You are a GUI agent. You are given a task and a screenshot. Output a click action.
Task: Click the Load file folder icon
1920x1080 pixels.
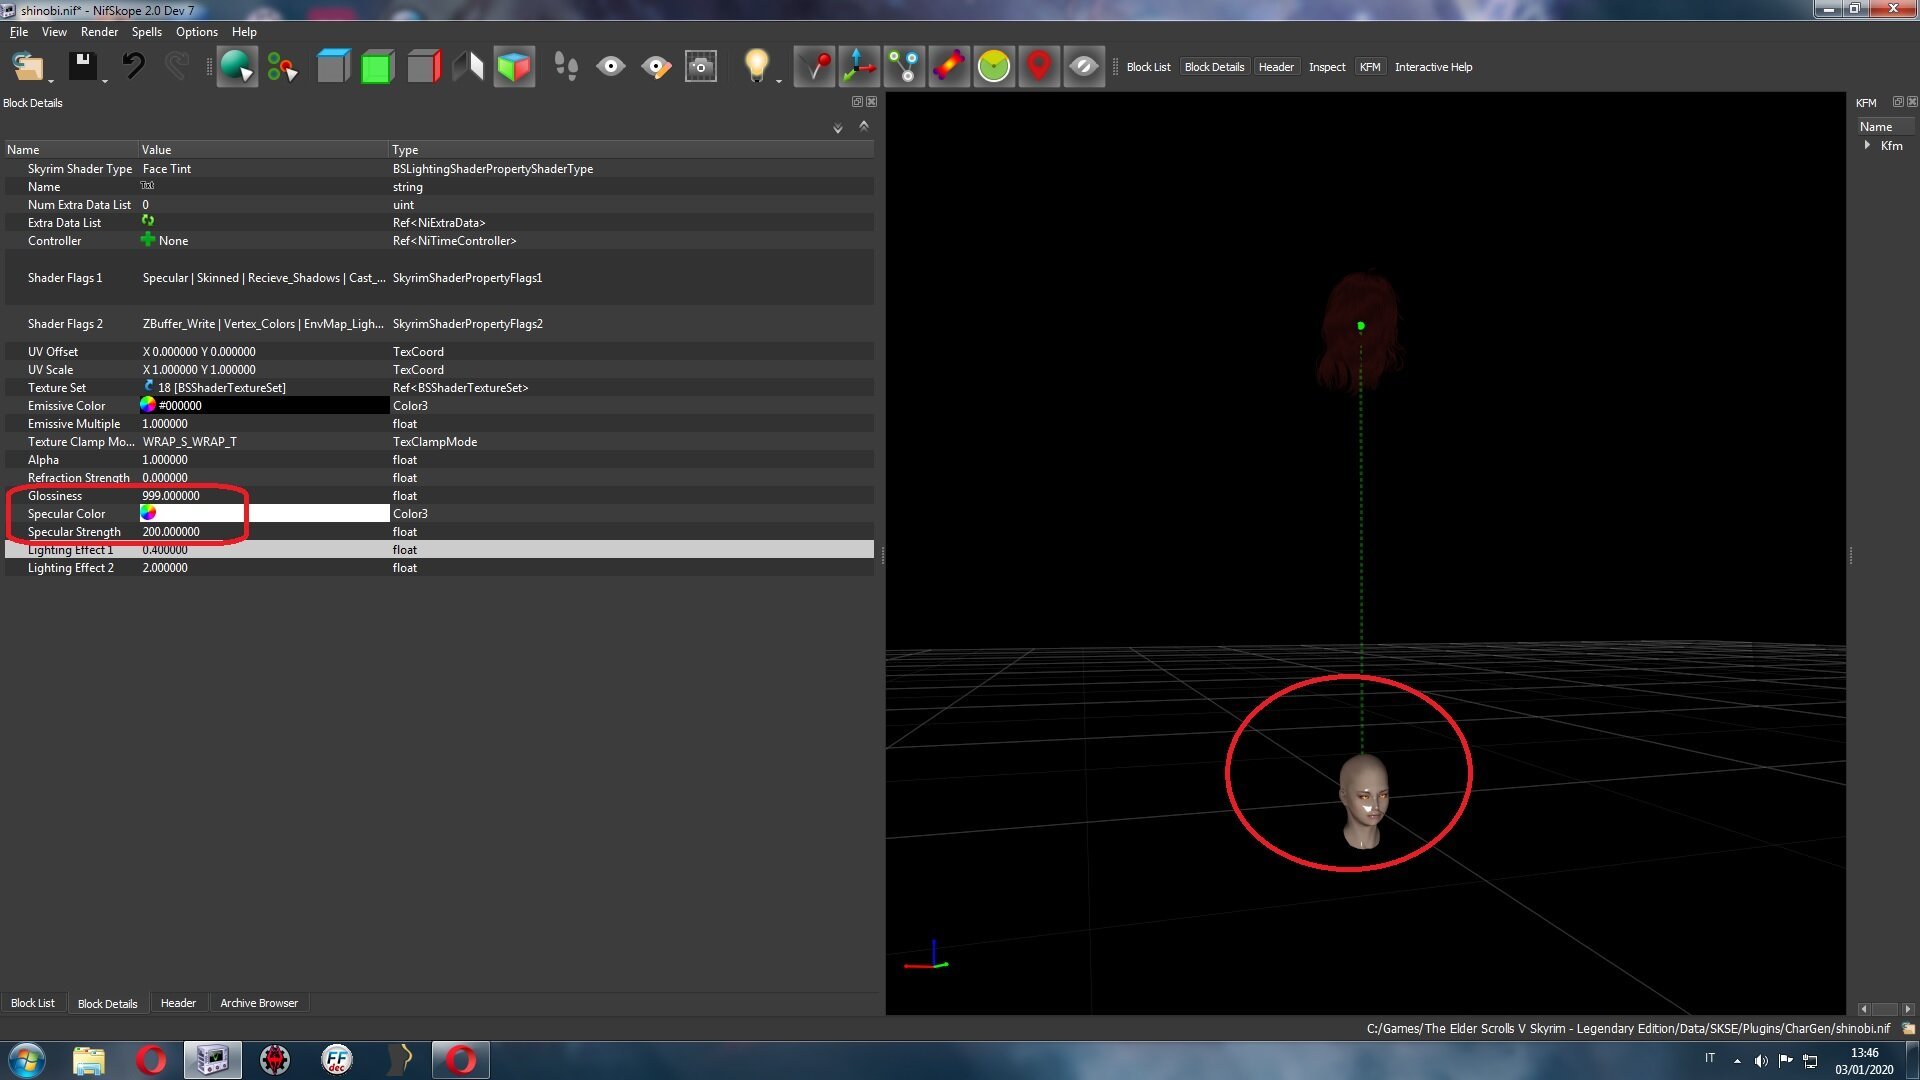[x=27, y=67]
